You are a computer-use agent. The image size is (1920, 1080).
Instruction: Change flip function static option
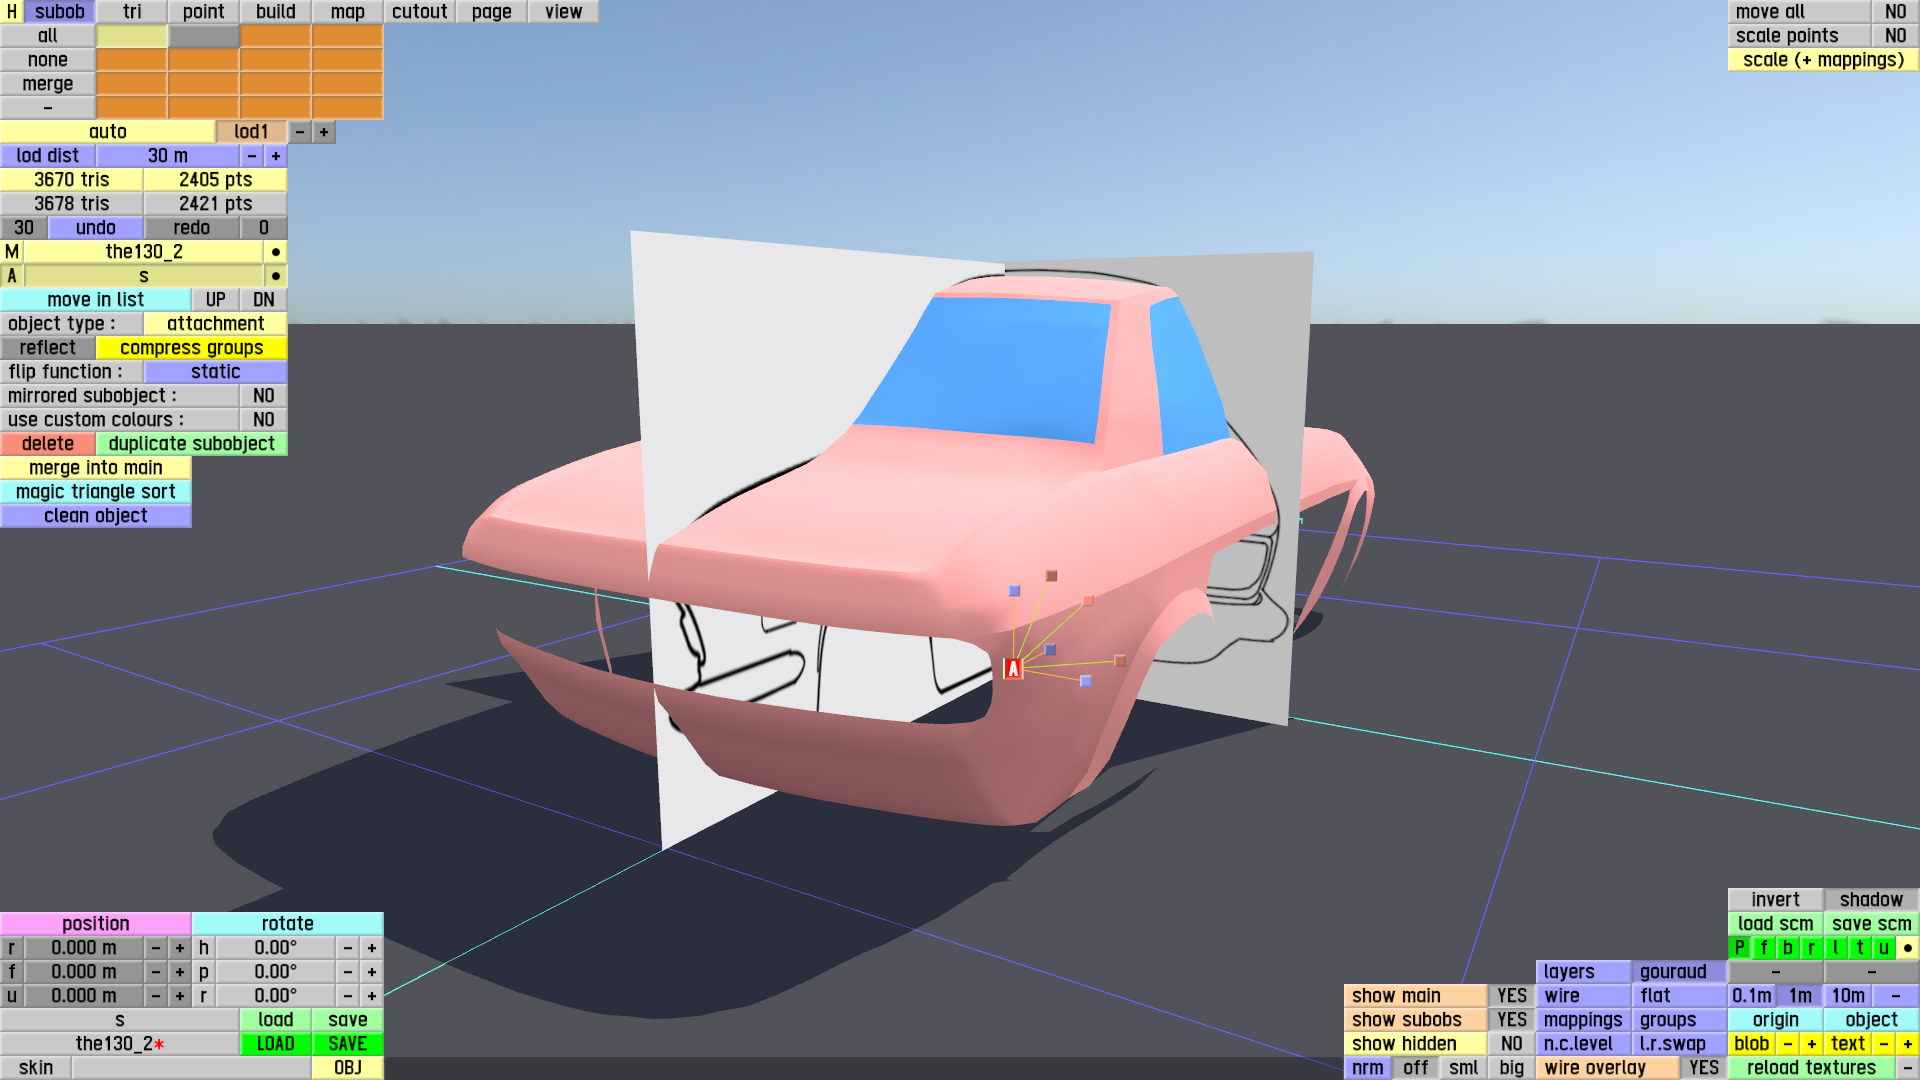(215, 372)
